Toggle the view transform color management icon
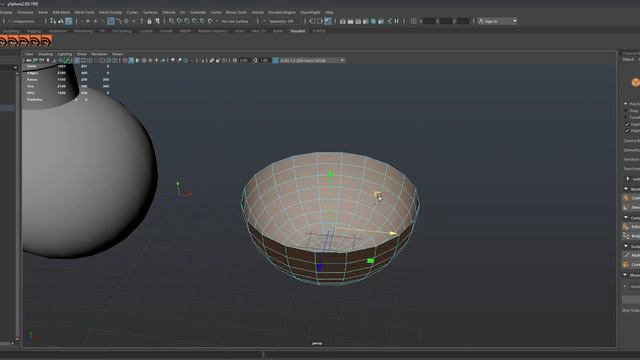This screenshot has width=640, height=360. [276, 60]
